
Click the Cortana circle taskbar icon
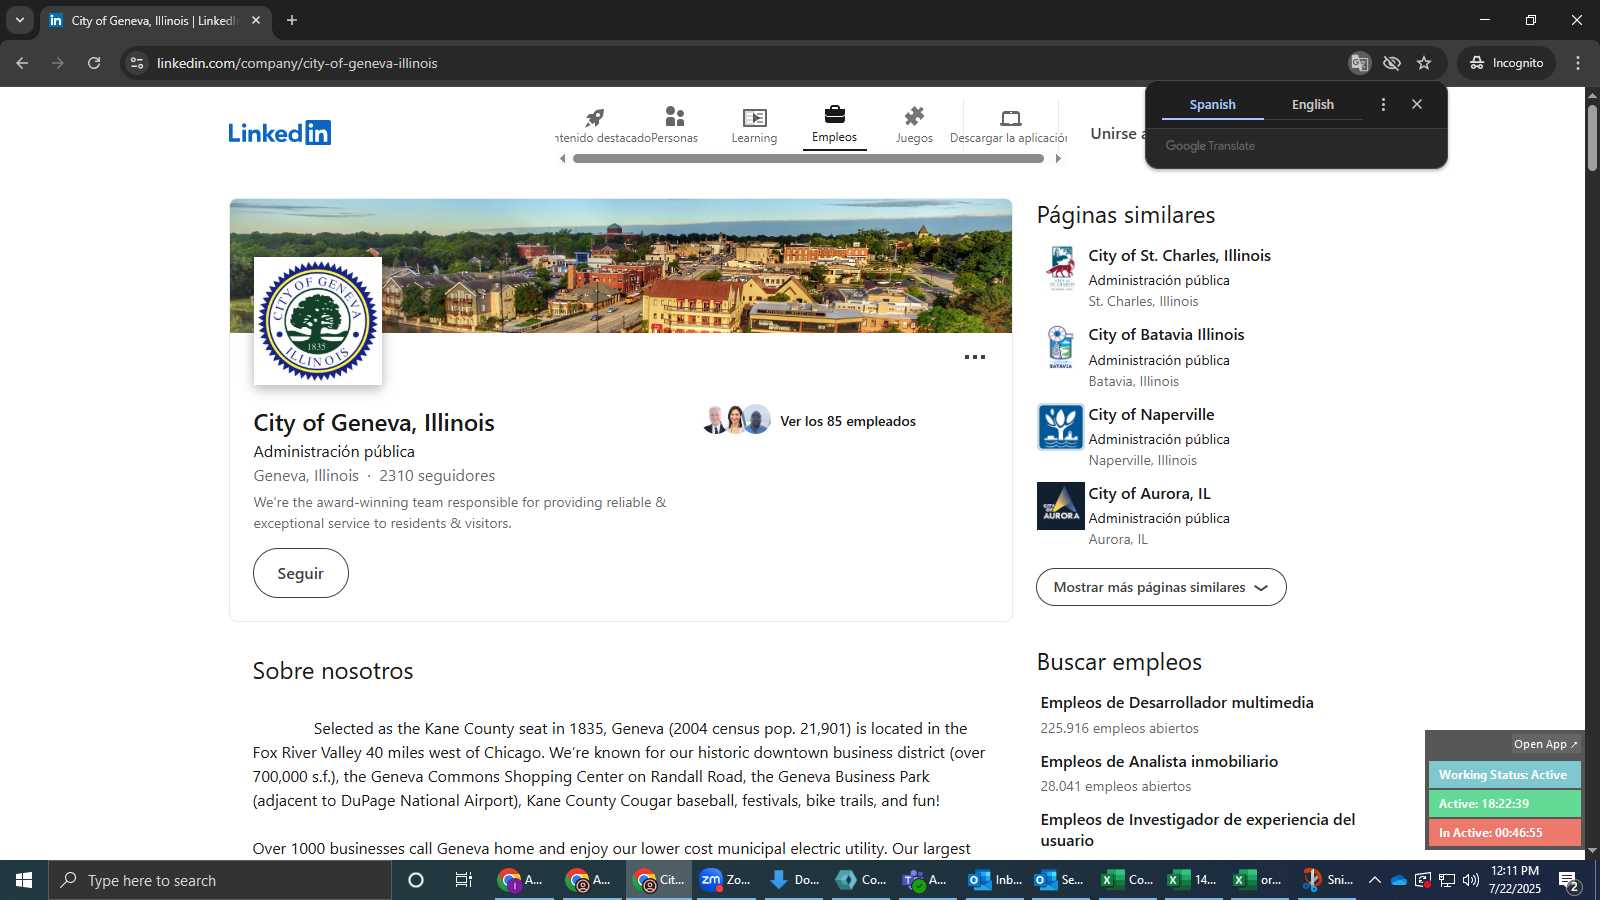(x=416, y=880)
